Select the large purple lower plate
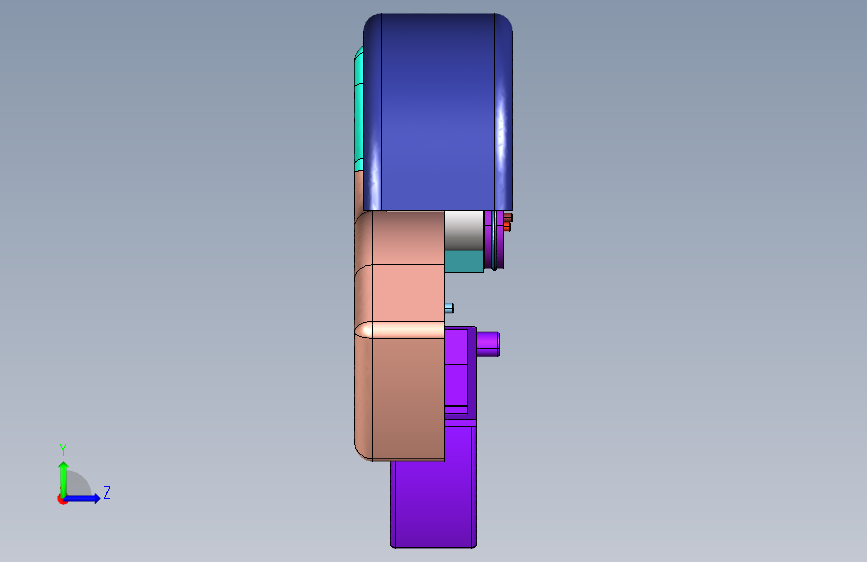Viewport: 867px width, 562px height. point(433,487)
